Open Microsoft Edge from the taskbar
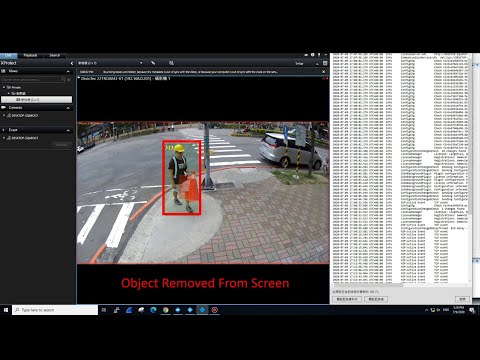This screenshot has height=360, width=480. (153, 310)
